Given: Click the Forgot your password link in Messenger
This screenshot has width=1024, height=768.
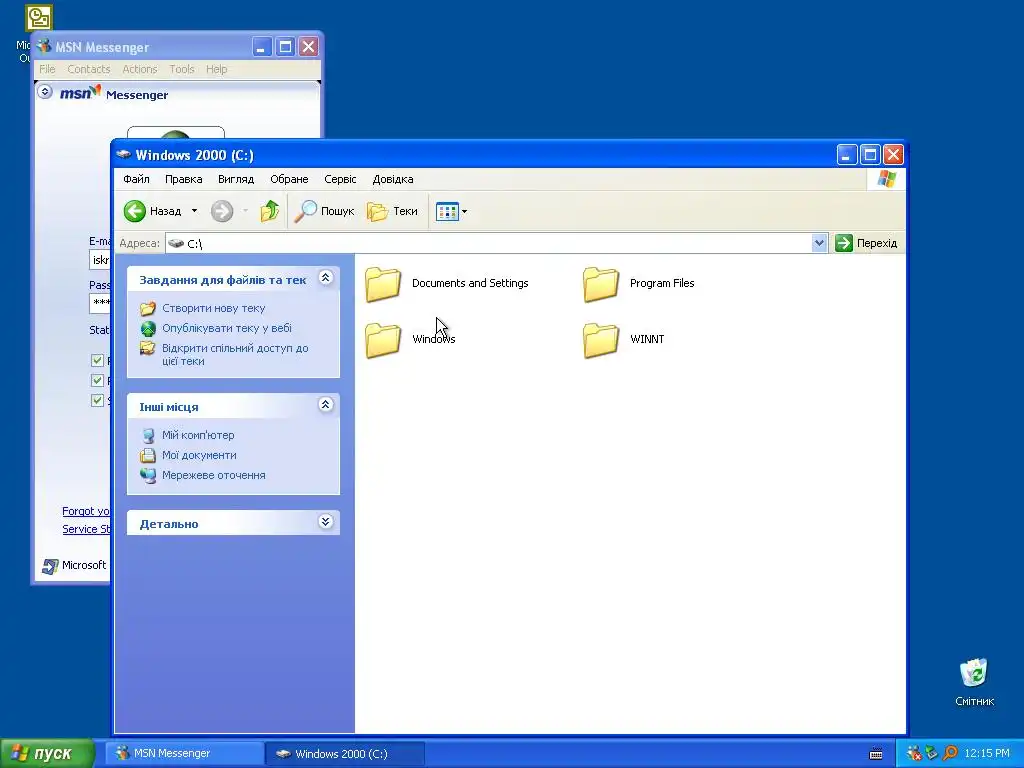Looking at the screenshot, I should click(86, 511).
